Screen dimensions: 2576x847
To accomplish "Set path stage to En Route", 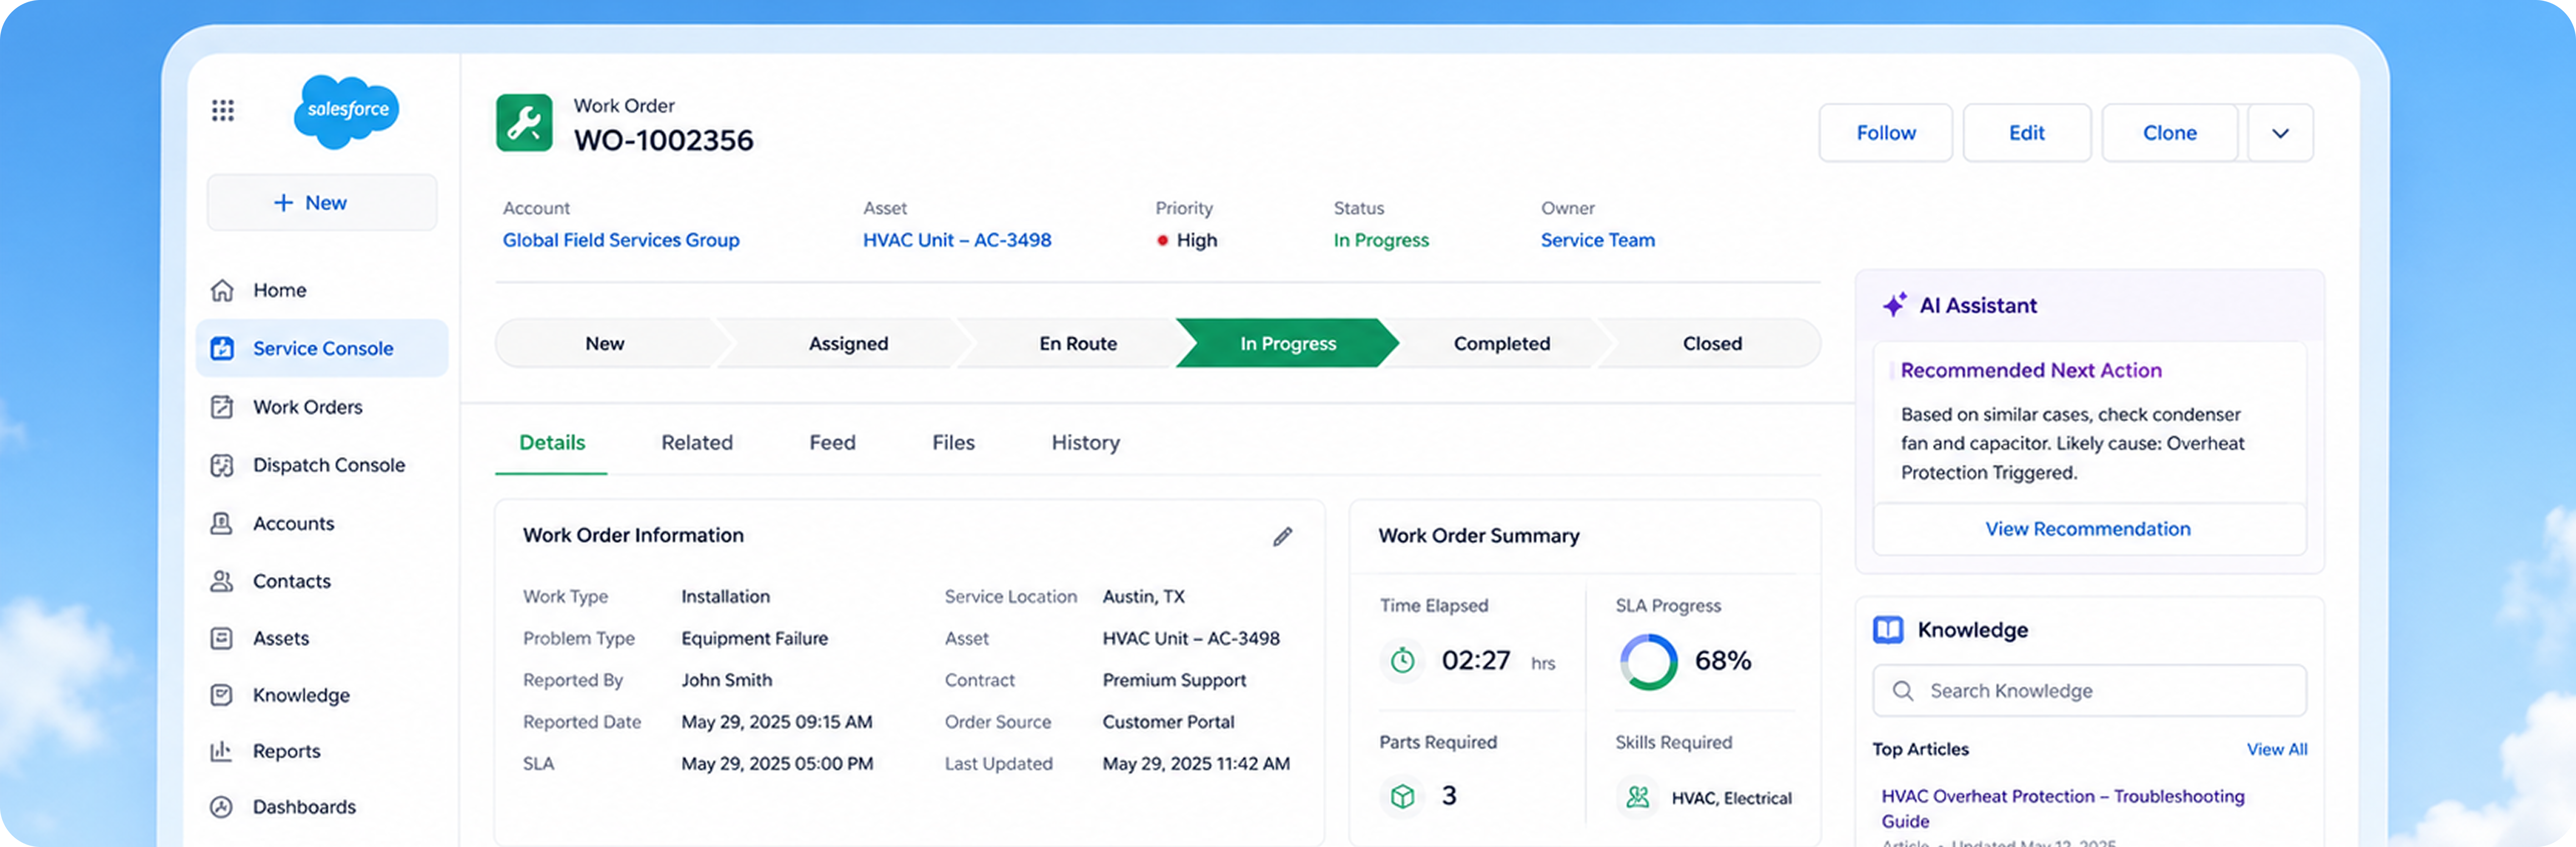I will (x=1077, y=343).
